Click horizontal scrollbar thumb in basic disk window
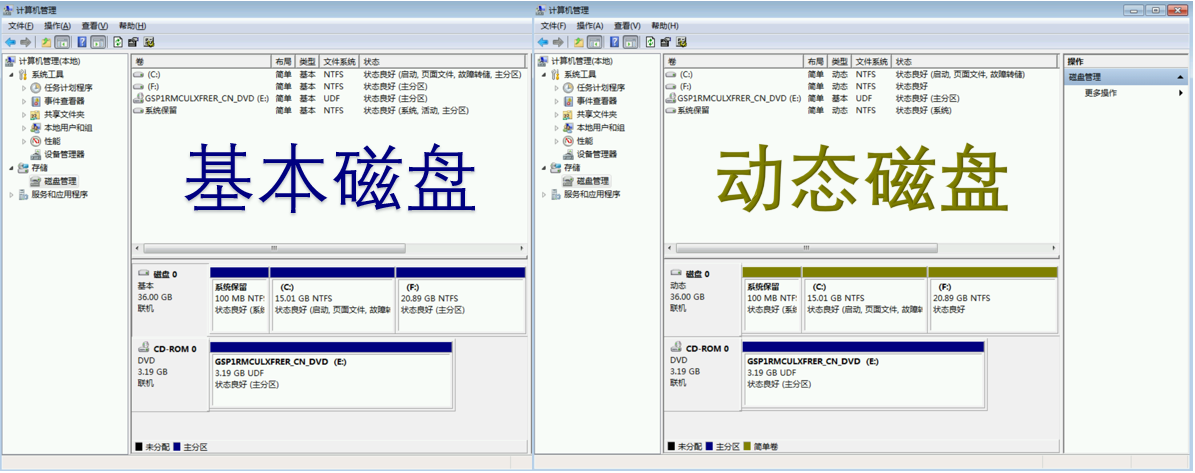The width and height of the screenshot is (1195, 473). [274, 248]
